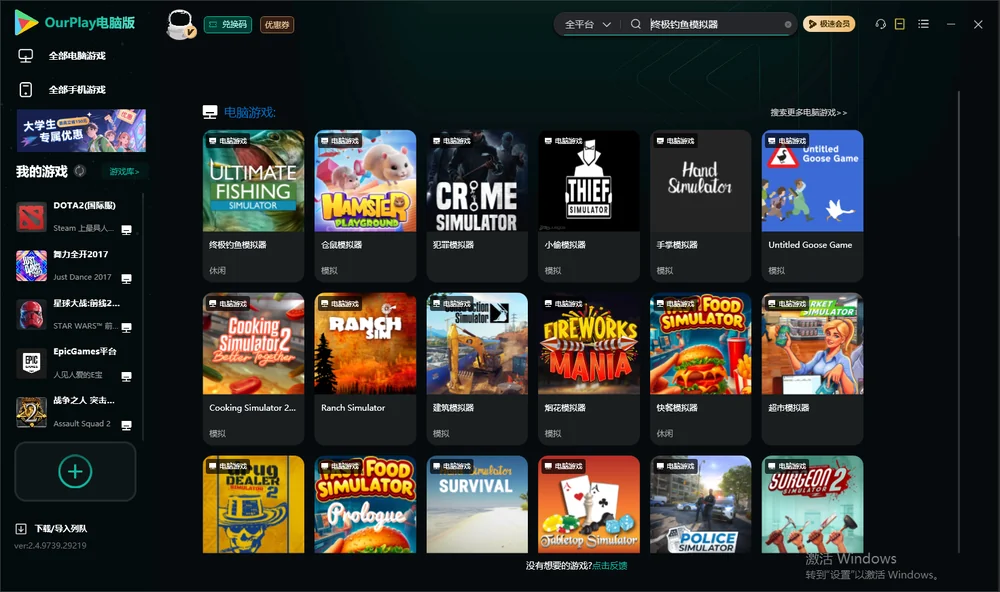
Task: Expand the 全平台 platform dropdown
Action: pyautogui.click(x=588, y=24)
